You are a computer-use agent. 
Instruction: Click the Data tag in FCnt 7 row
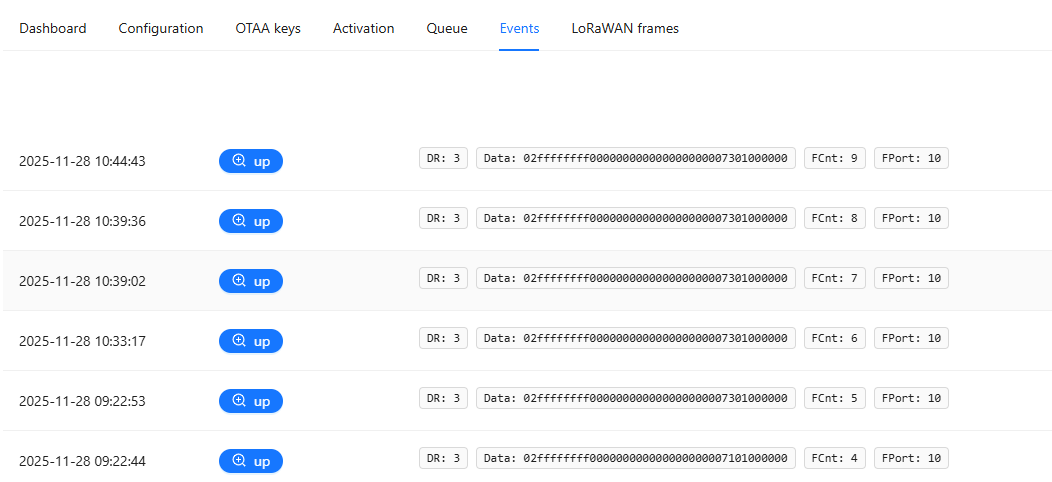635,278
